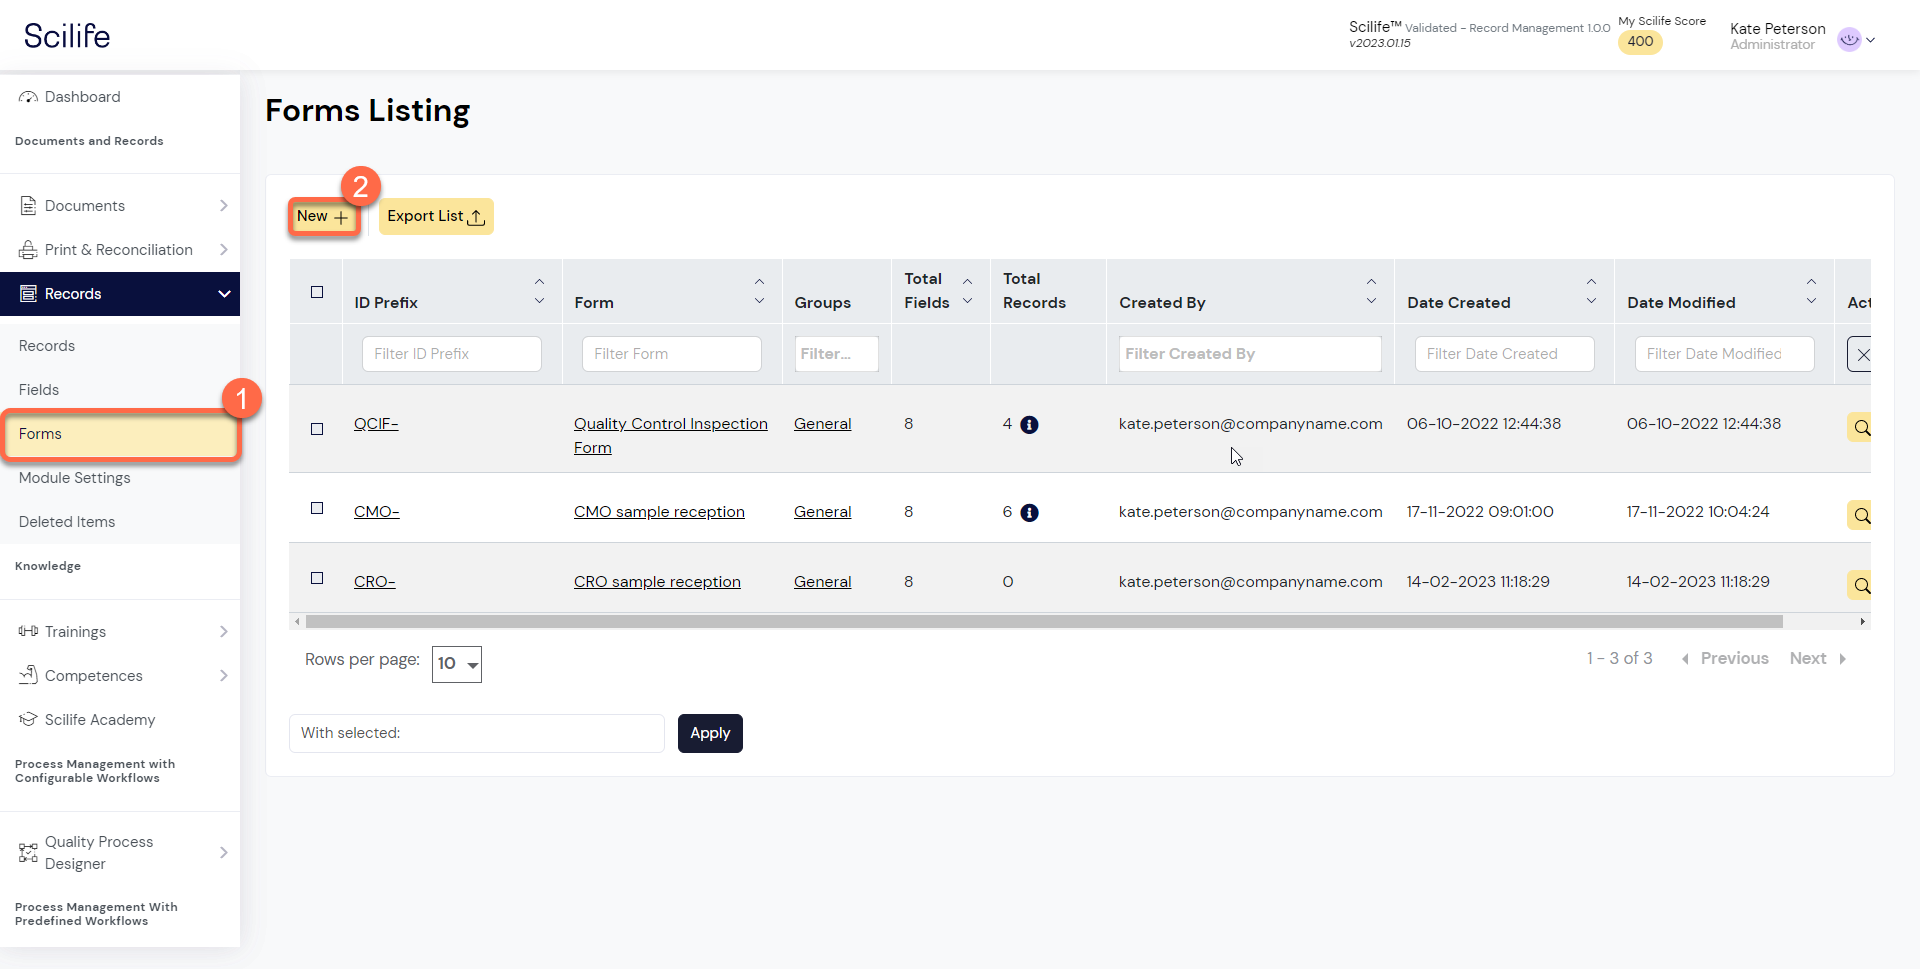Sort by the ID Prefix column arrows
The height and width of the screenshot is (969, 1920).
coord(539,291)
